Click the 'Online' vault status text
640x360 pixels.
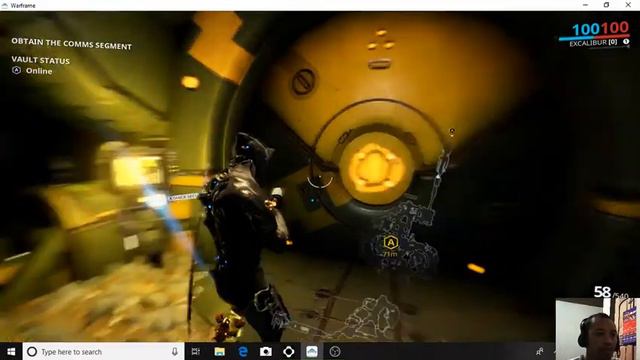pos(39,71)
